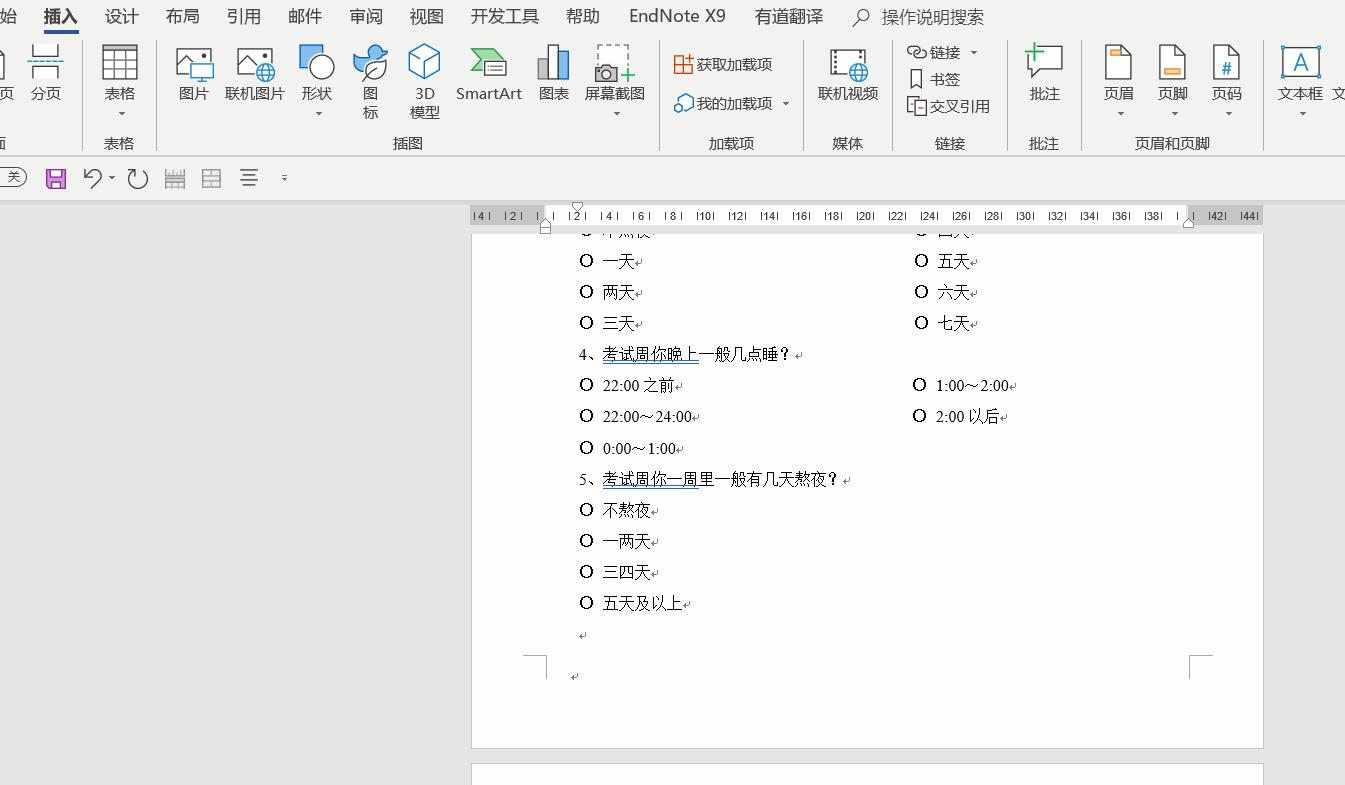Insert a picture with the 图片 icon
The width and height of the screenshot is (1345, 785).
click(x=194, y=75)
